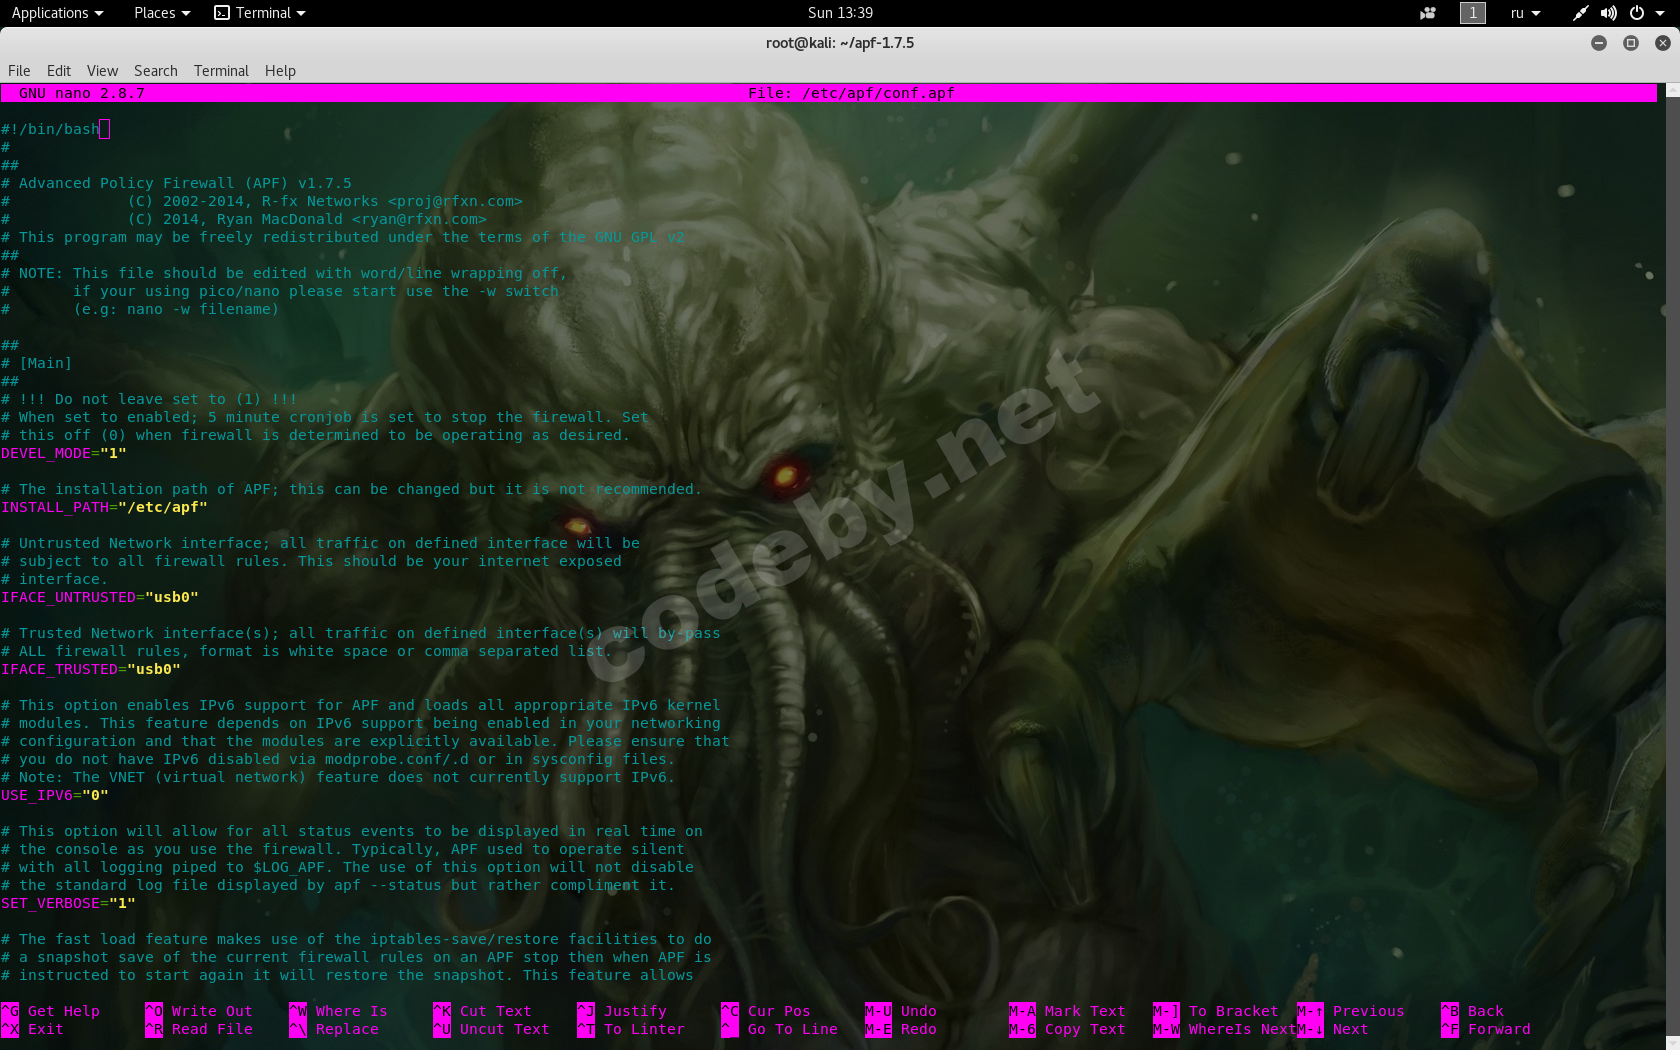Open the Terminal app menu in top bar

(260, 13)
